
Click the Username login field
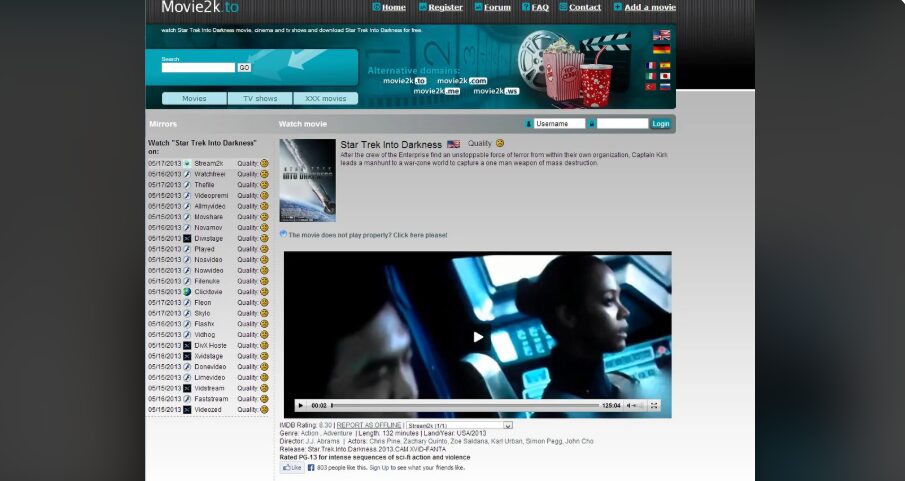(x=559, y=124)
